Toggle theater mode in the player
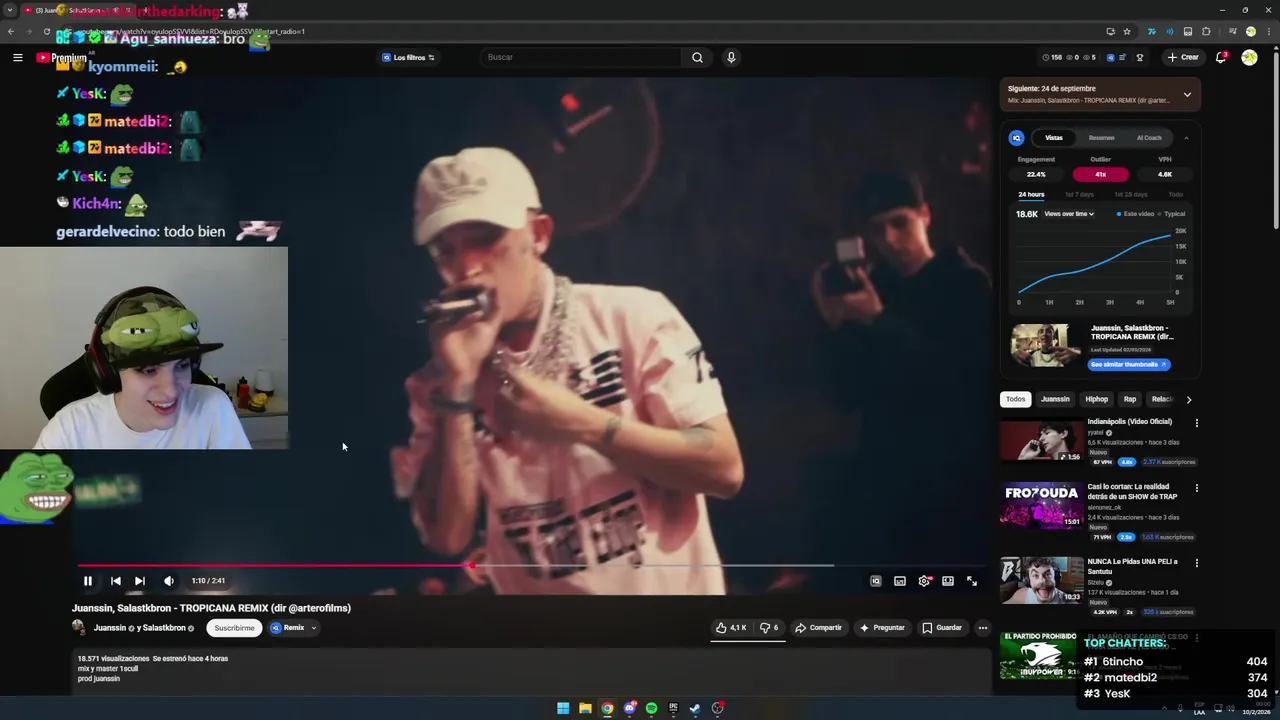Screen dimensions: 1280x720 pos(948,581)
